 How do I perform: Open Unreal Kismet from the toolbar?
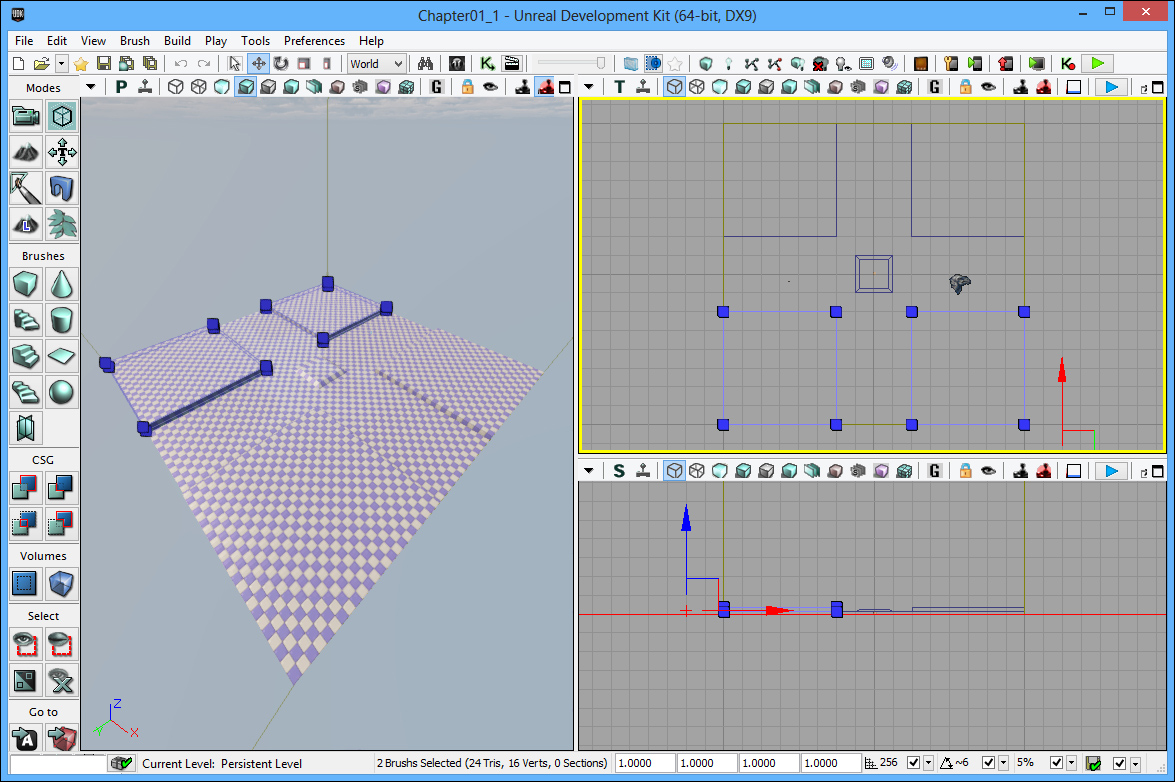487,63
